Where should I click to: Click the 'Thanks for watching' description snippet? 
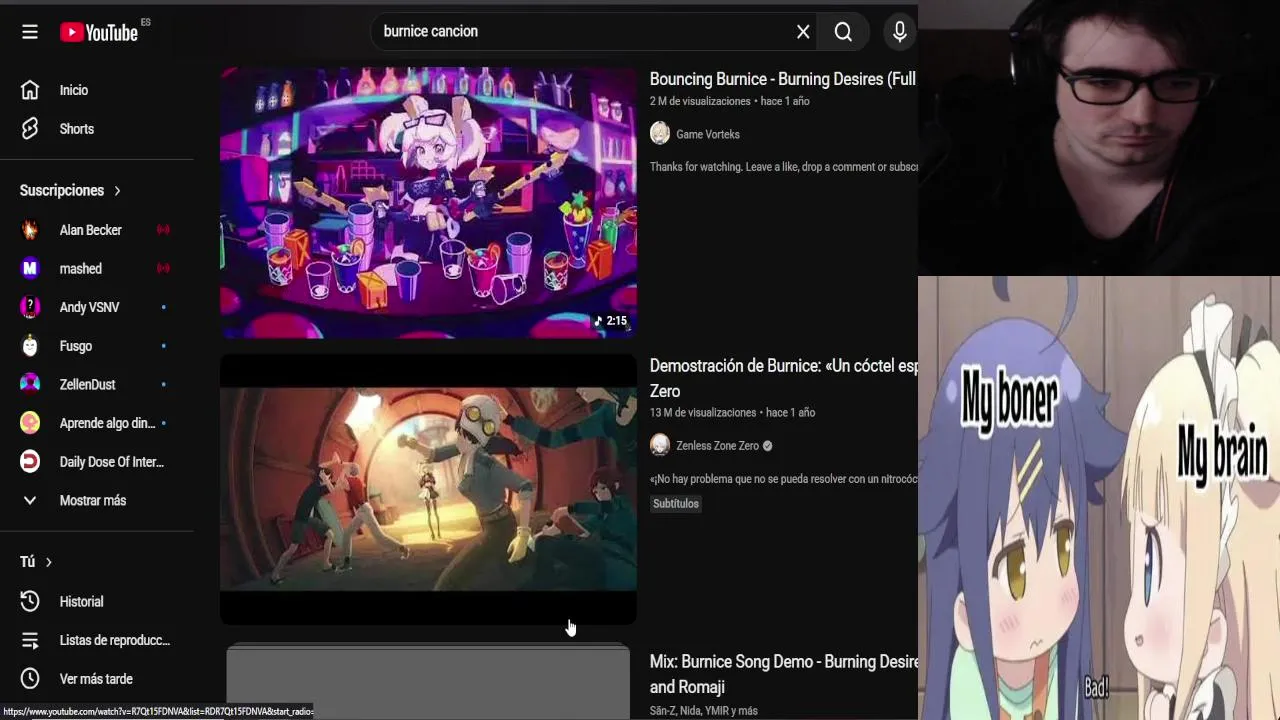click(783, 167)
